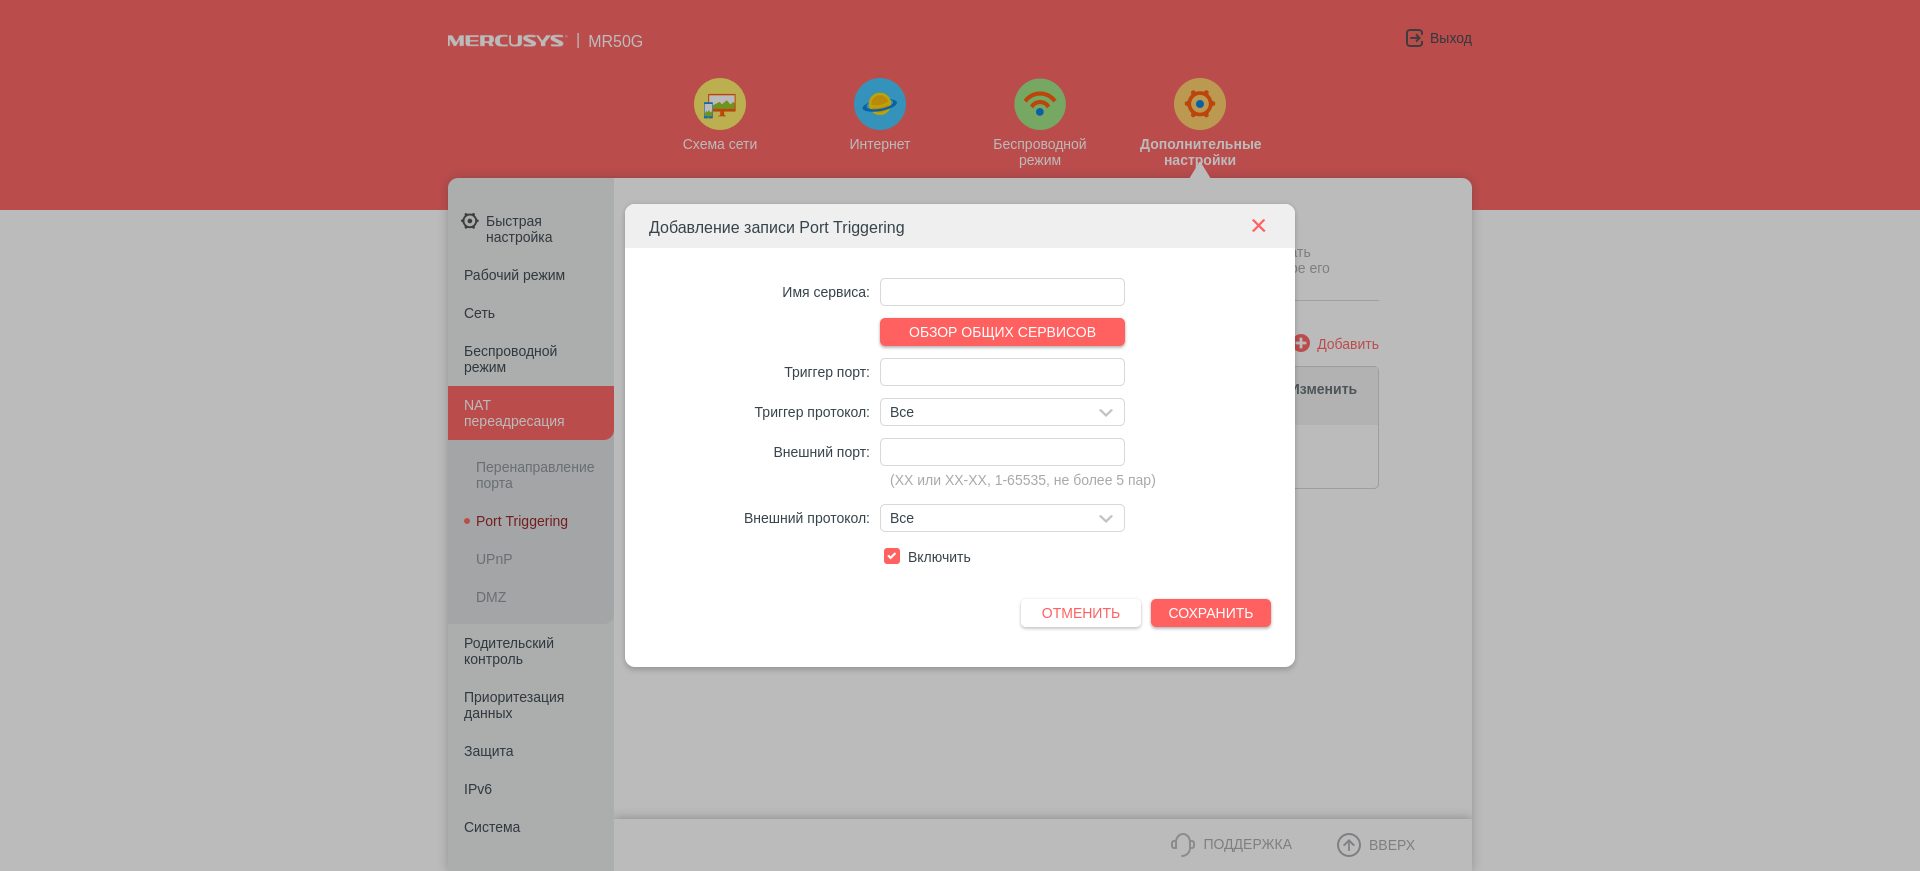
Task: Close the Port Triggering dialog with the red X
Action: click(1258, 226)
